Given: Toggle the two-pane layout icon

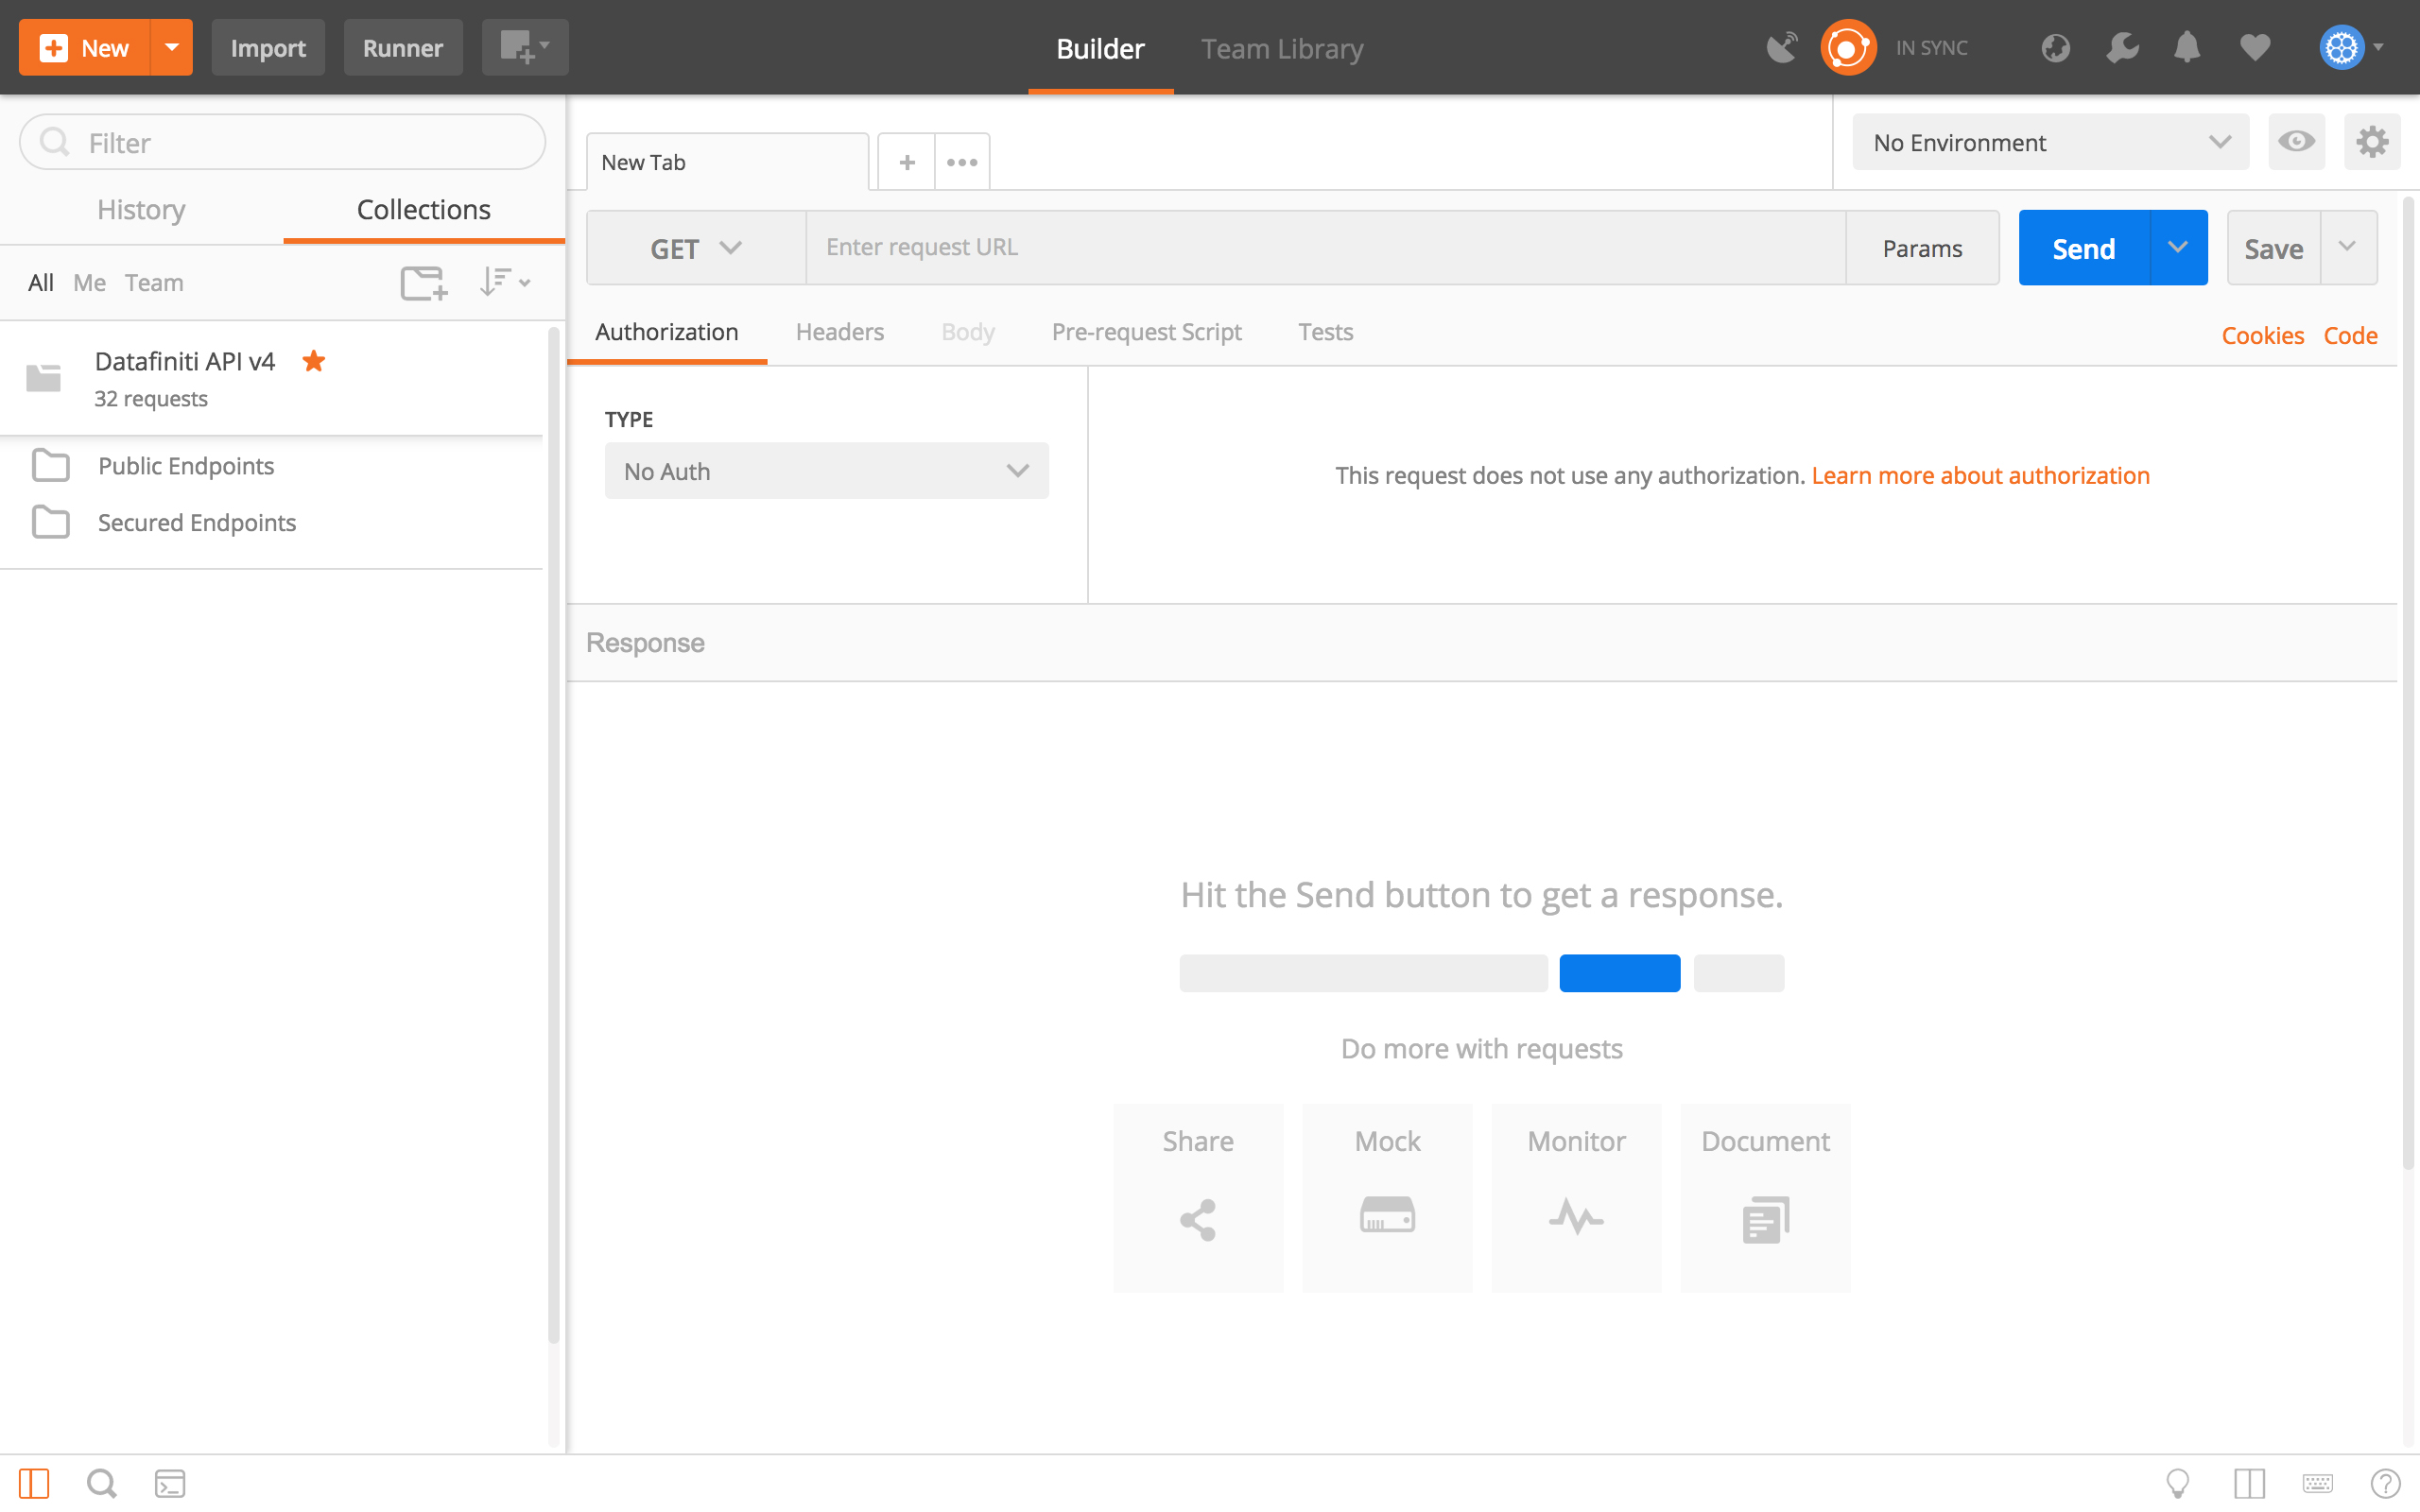Looking at the screenshot, I should point(2249,1483).
